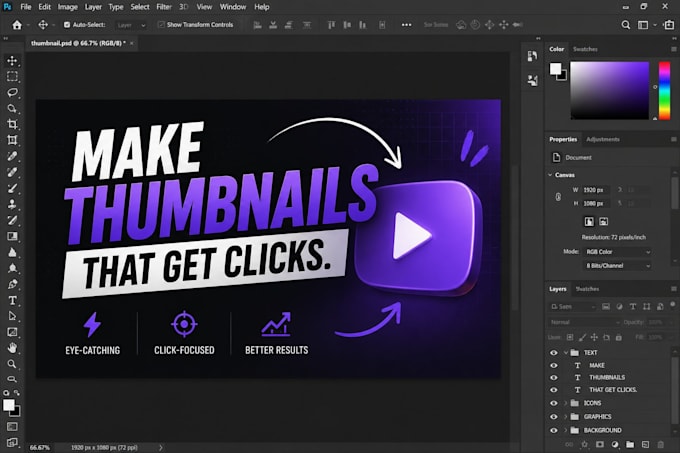Expand the ICONS layer group
680x453 pixels.
coord(566,403)
